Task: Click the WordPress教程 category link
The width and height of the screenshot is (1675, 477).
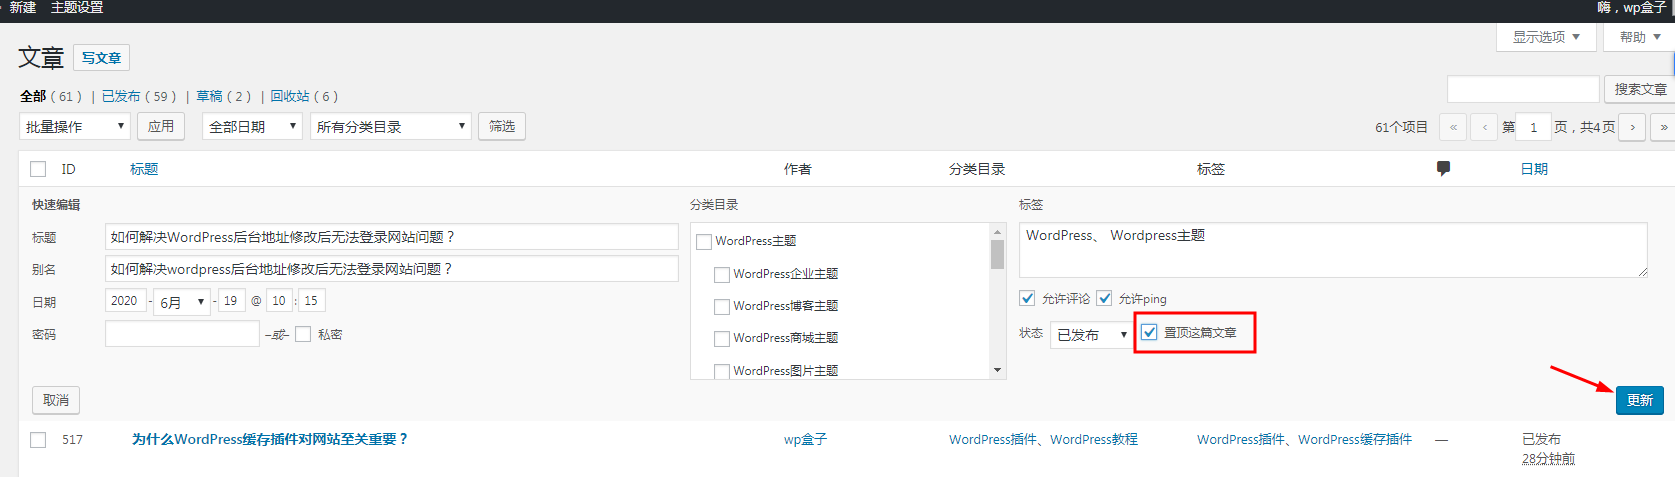Action: [x=1094, y=439]
